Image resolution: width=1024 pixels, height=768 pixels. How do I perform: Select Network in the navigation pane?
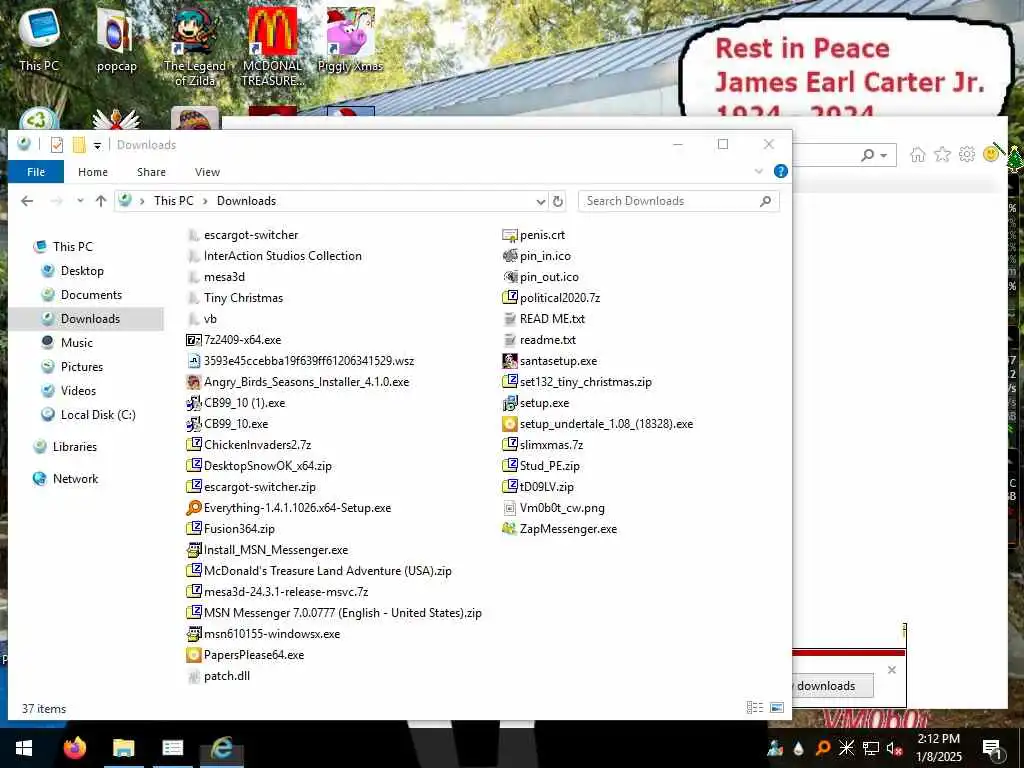tap(75, 479)
